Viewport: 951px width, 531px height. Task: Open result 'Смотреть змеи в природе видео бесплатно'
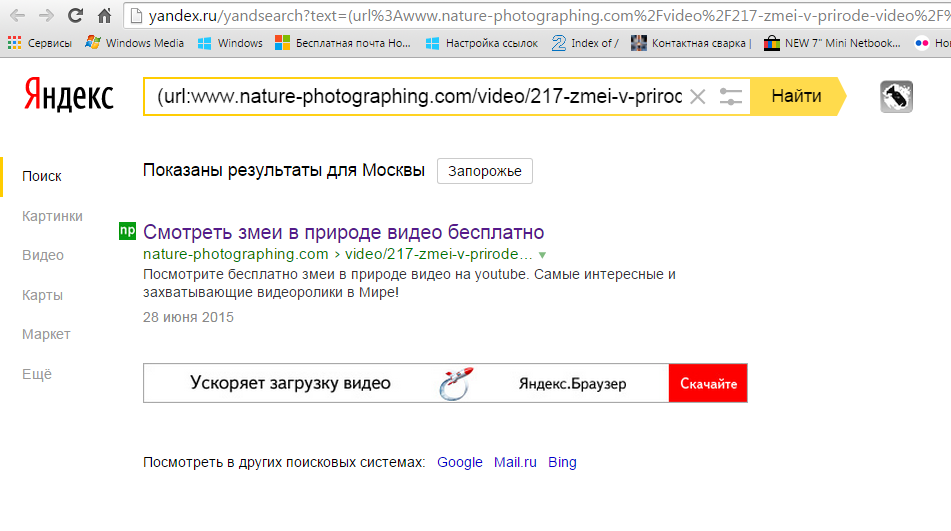(x=343, y=232)
